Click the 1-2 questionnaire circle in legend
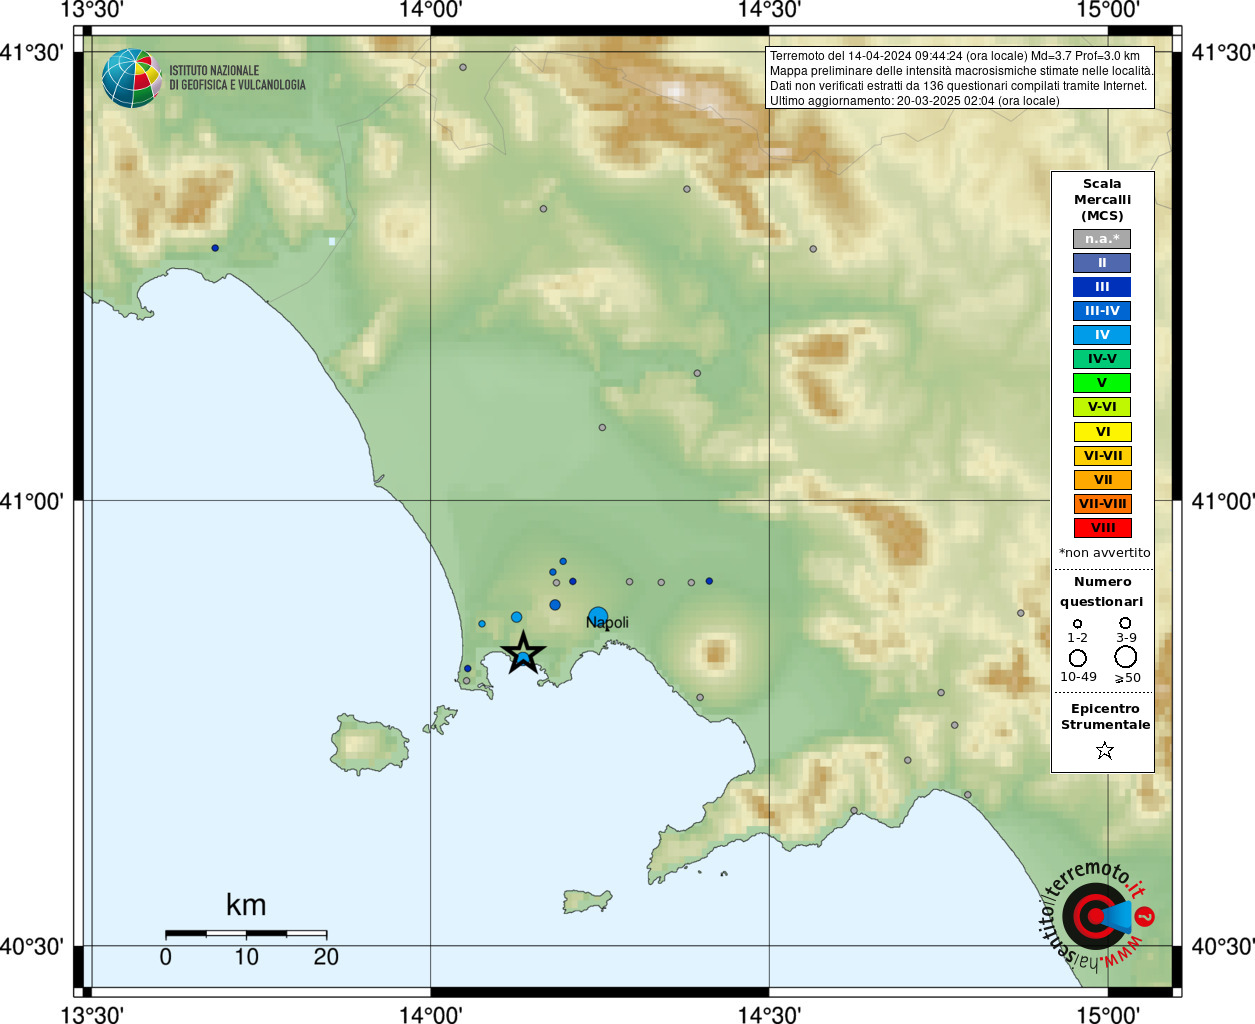 (x=1077, y=623)
